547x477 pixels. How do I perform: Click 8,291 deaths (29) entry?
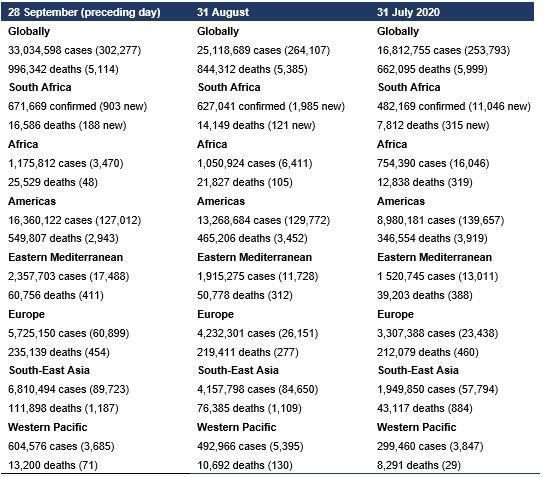pos(419,465)
